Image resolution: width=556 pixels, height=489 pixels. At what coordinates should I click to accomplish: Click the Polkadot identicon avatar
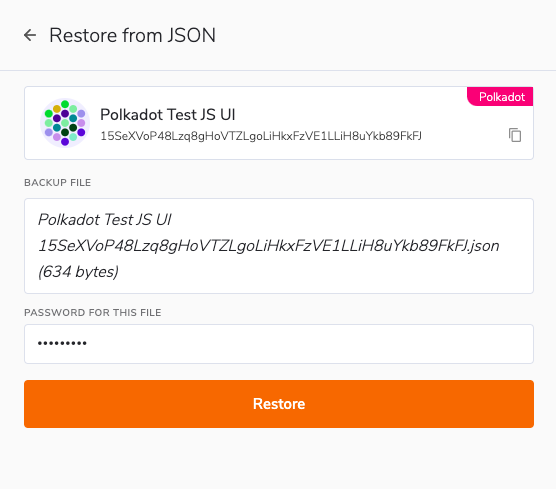tap(65, 123)
